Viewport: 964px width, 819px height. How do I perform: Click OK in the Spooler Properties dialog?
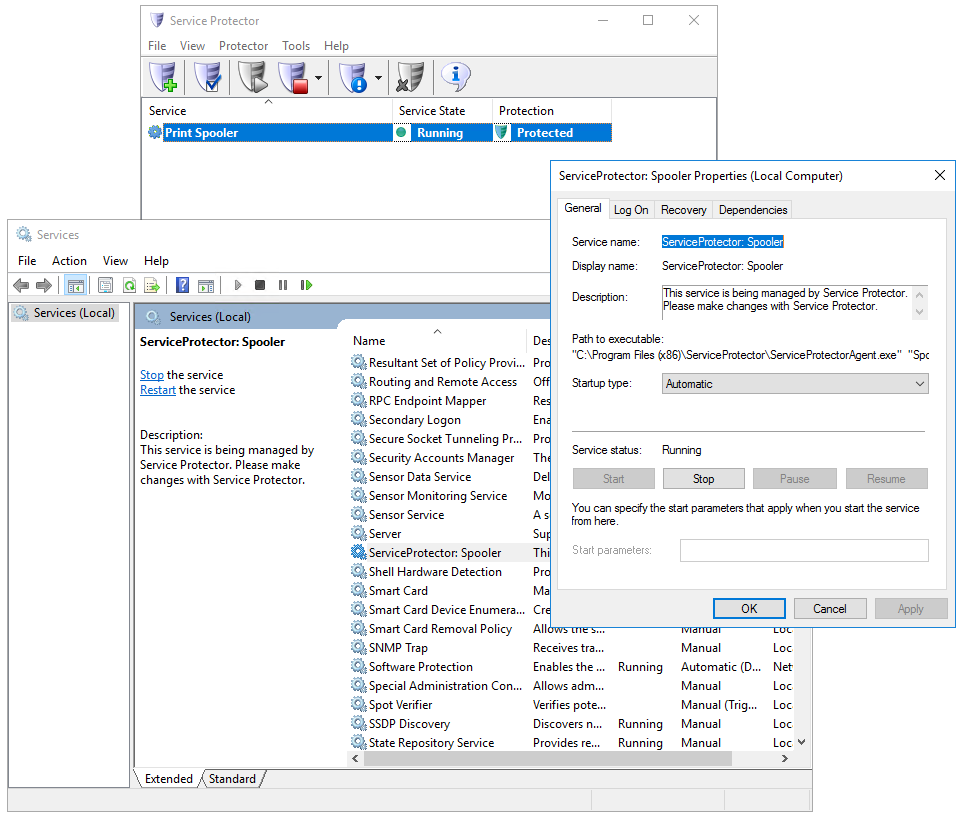click(749, 609)
